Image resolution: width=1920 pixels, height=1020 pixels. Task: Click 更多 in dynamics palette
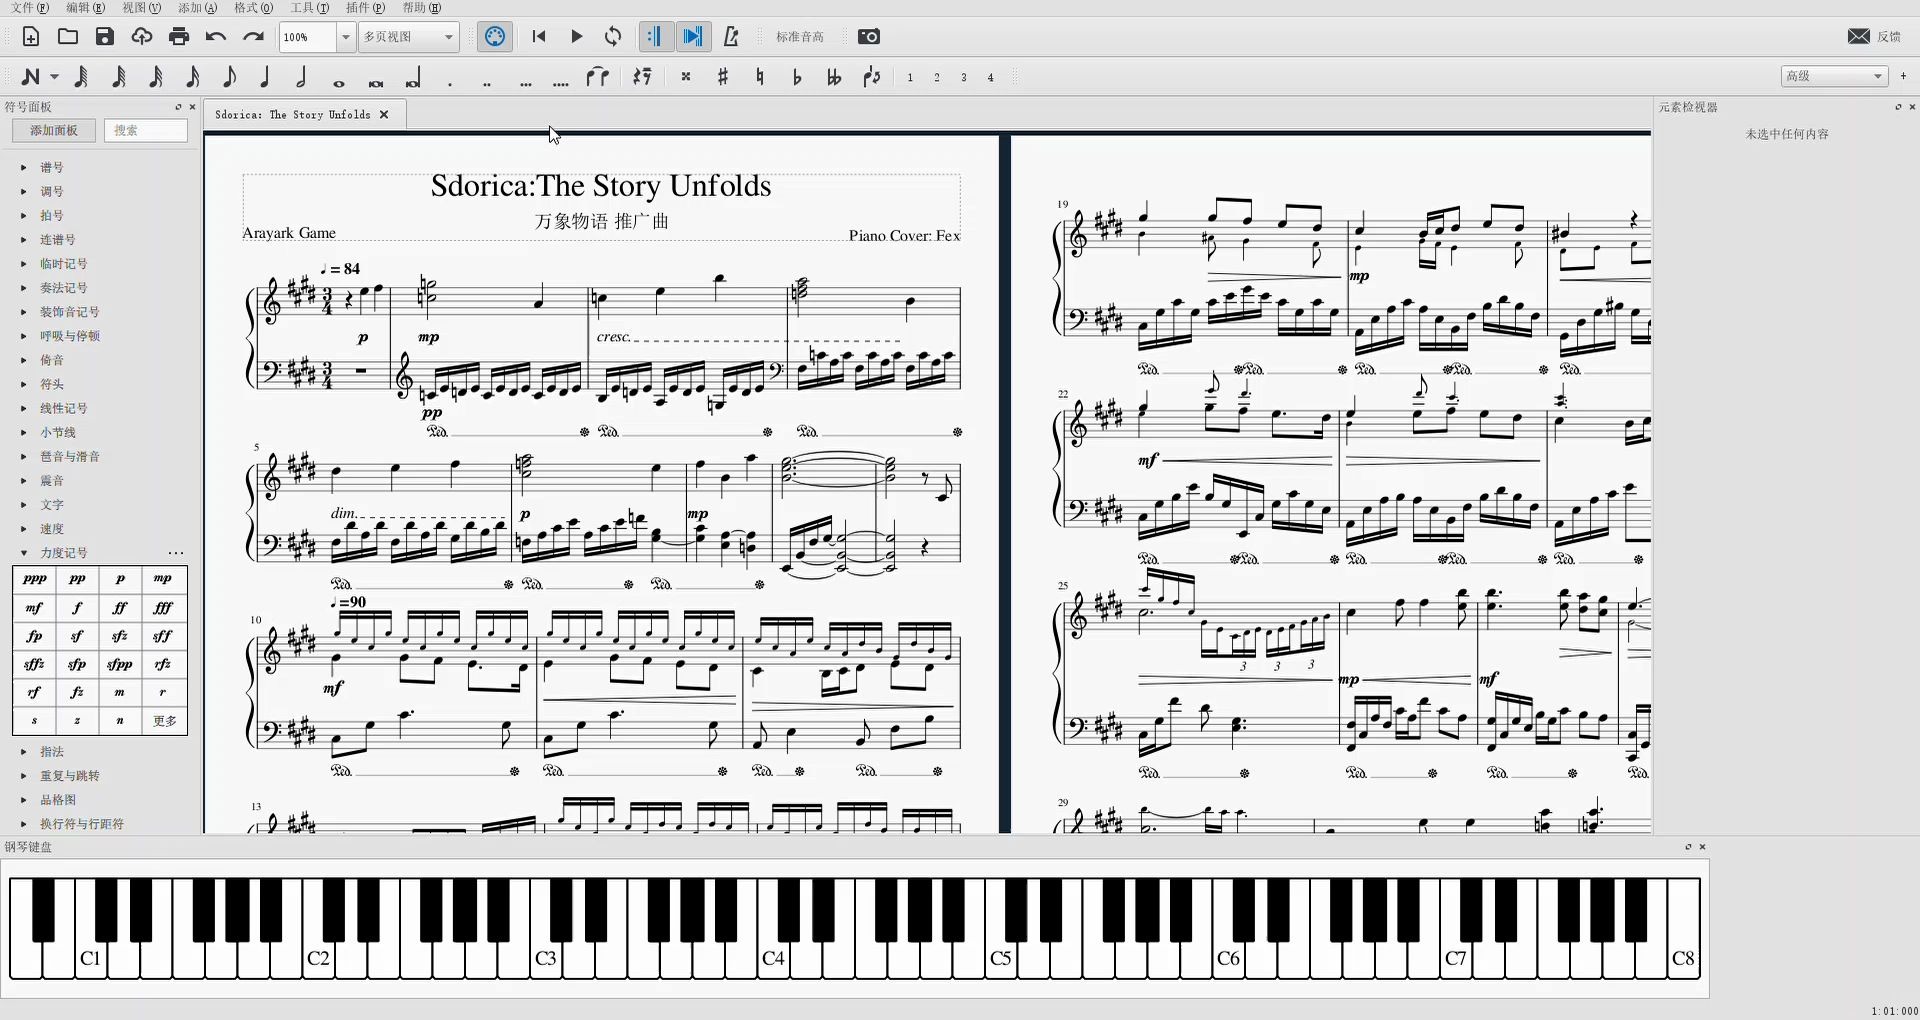coord(165,721)
